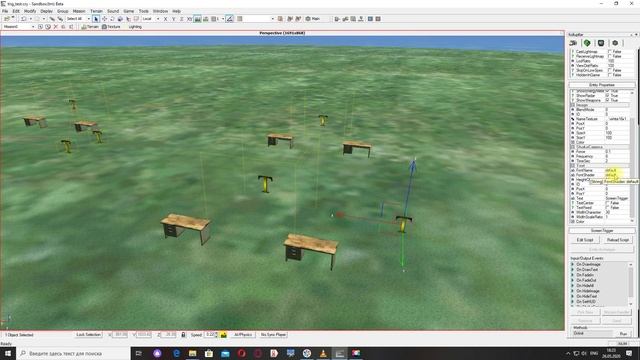Click the Color property row under Text
Viewport: 640px width, 360px height.
tap(600, 222)
